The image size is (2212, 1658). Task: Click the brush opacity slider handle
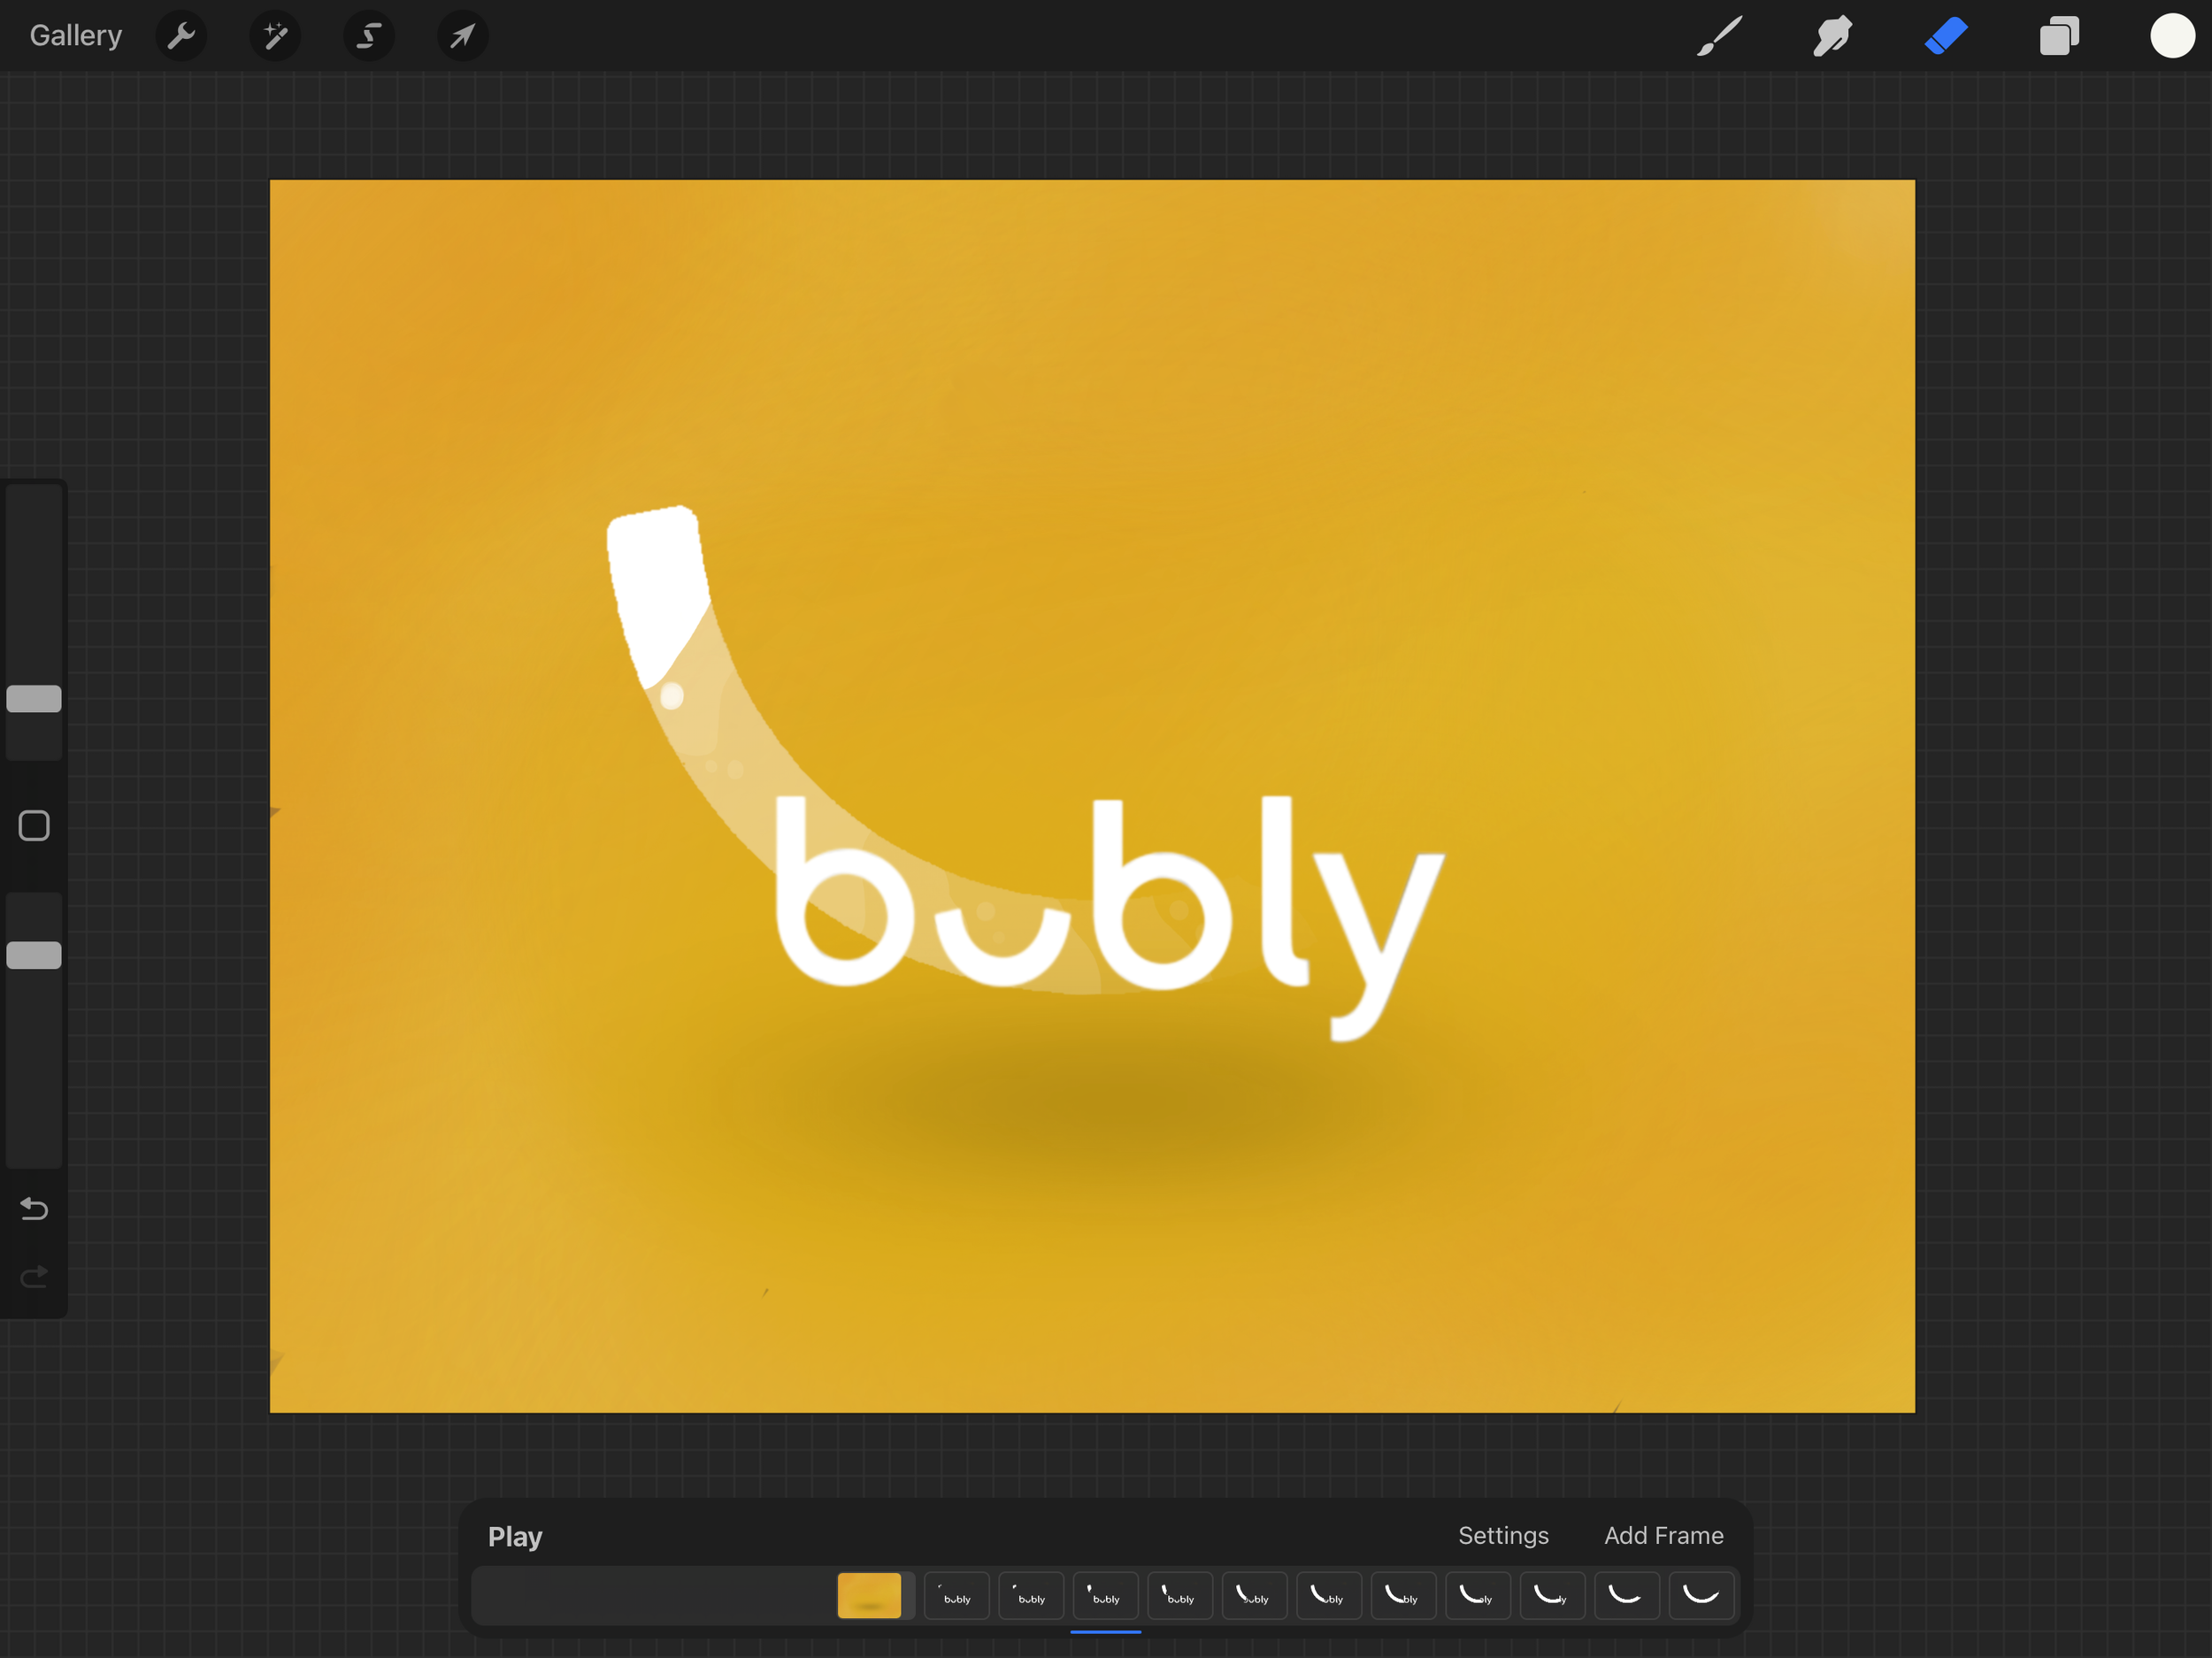pyautogui.click(x=34, y=955)
